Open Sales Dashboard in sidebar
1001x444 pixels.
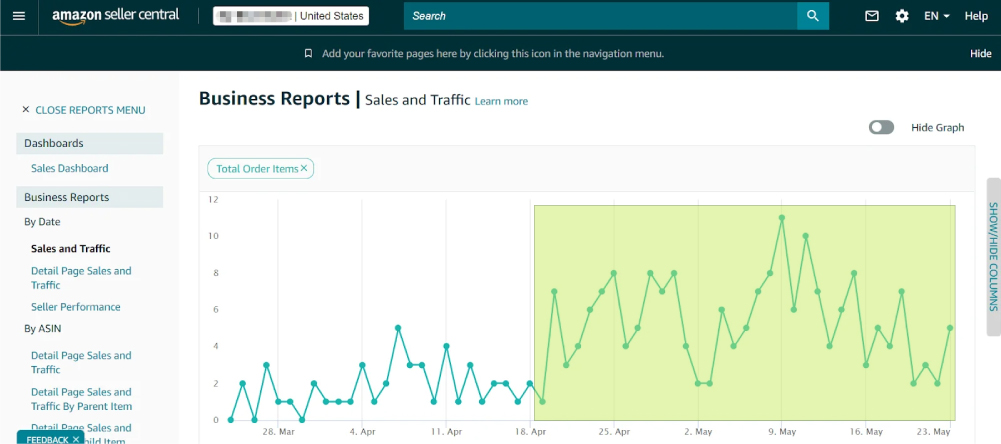coord(69,168)
